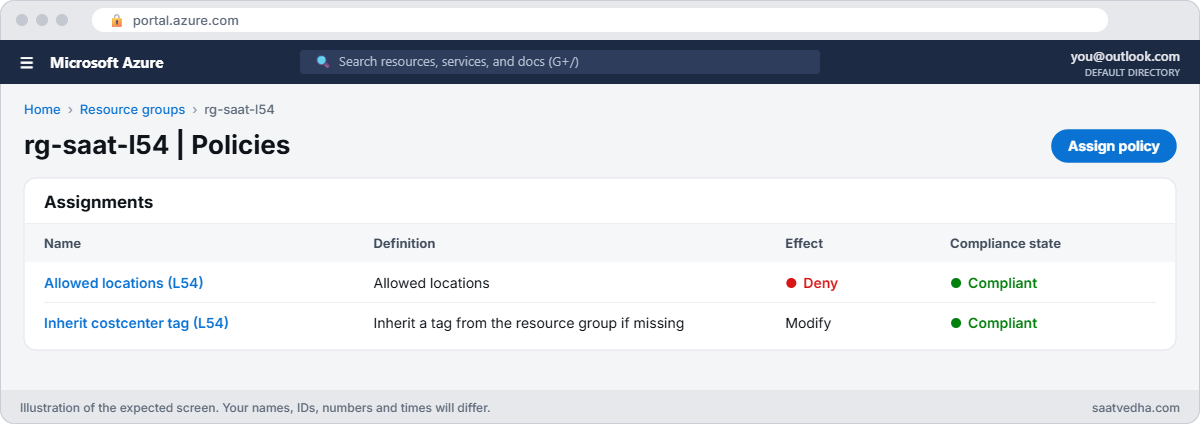Open the Allowed locations (L54) assignment

click(124, 283)
